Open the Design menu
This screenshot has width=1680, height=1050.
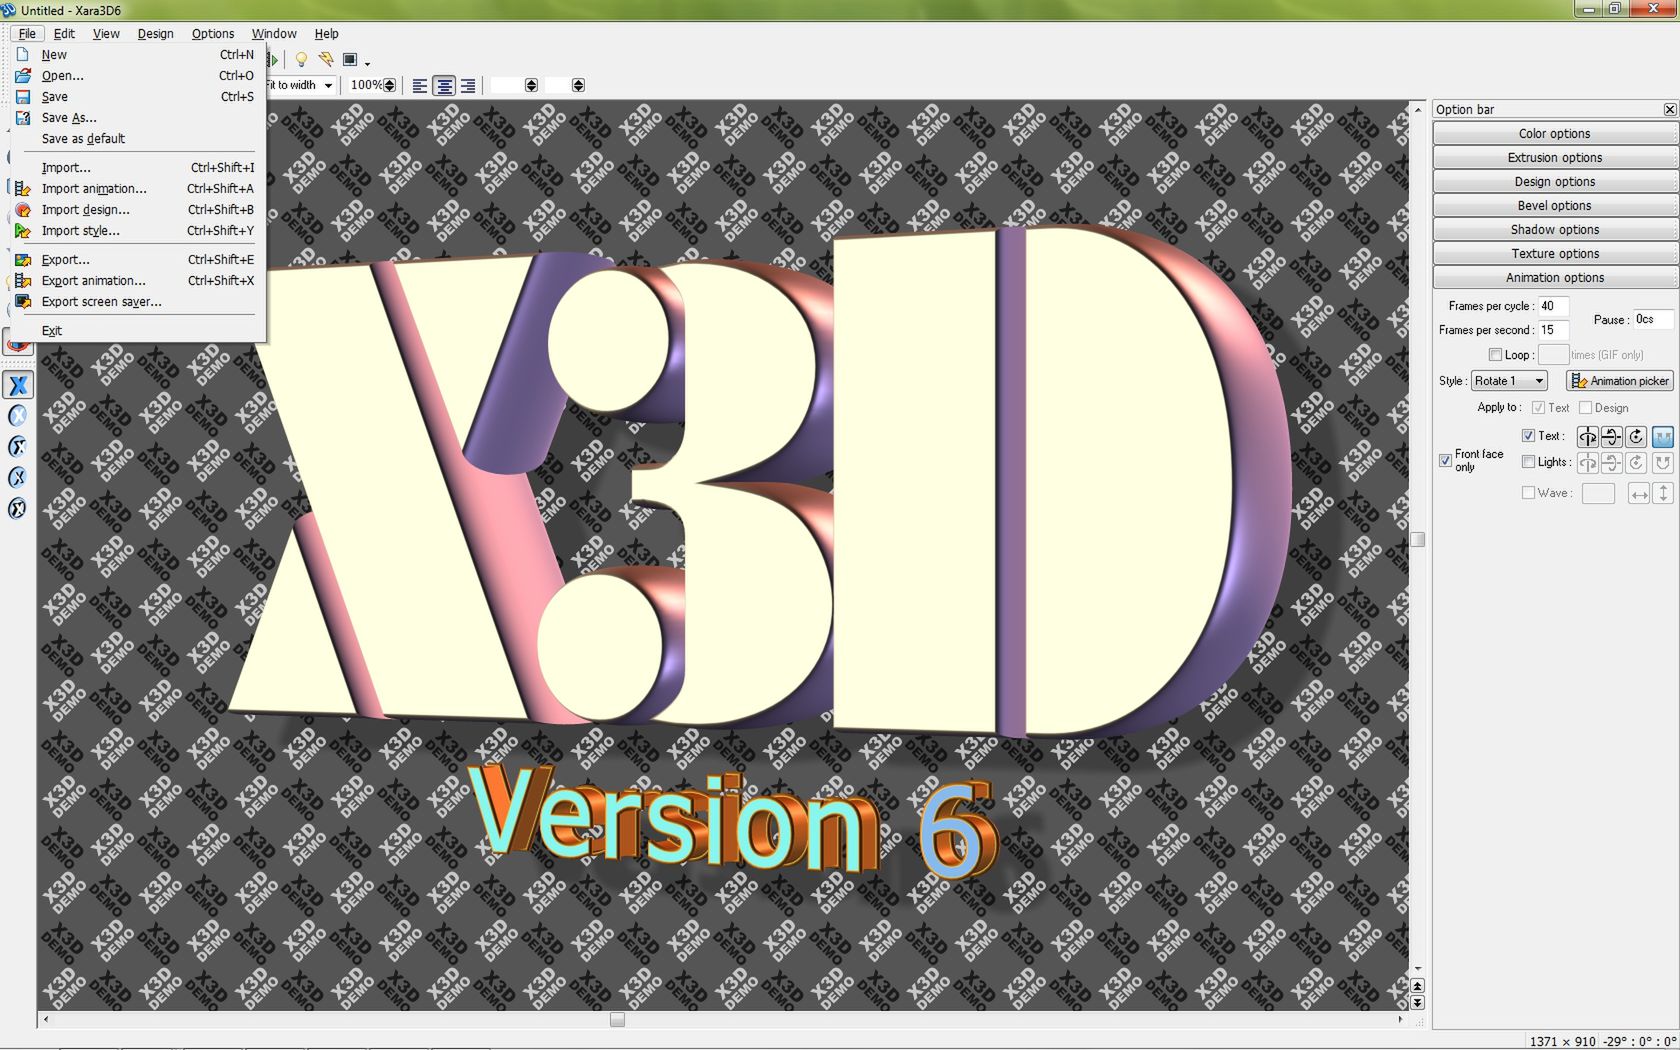(x=155, y=34)
